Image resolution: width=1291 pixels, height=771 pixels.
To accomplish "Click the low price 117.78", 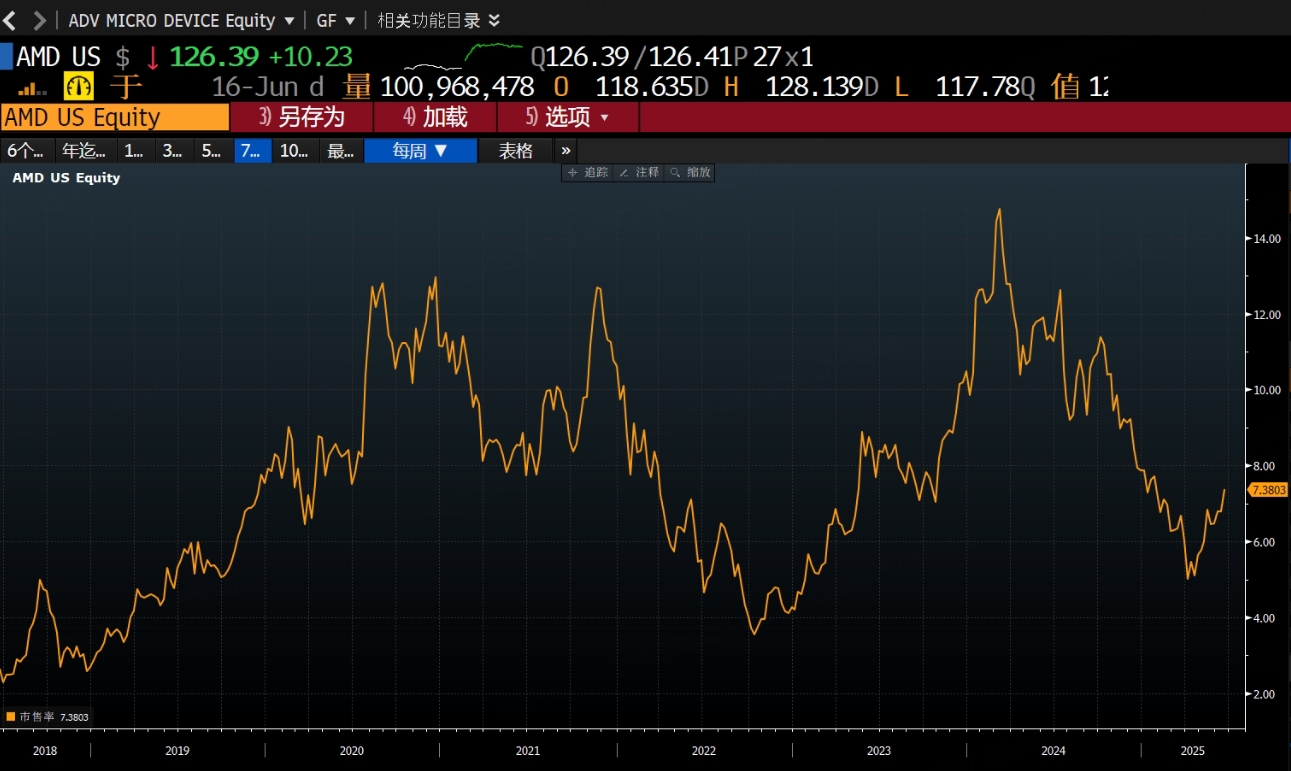I will tap(977, 87).
